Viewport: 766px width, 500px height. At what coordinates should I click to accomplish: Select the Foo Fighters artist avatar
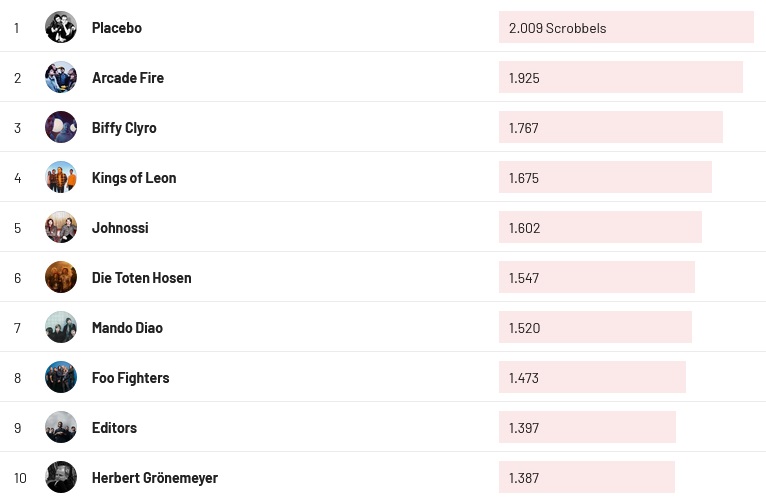click(x=61, y=377)
